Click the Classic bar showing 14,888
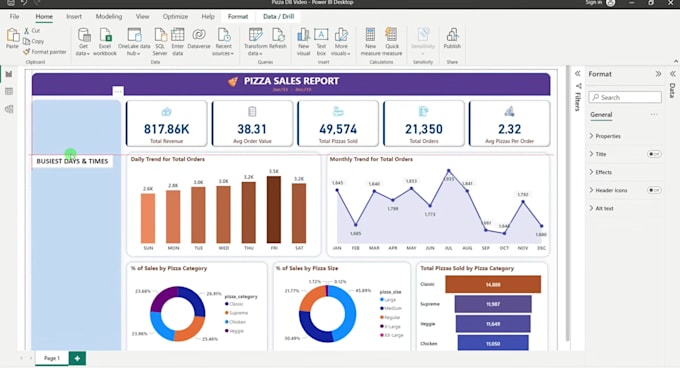 click(x=493, y=284)
